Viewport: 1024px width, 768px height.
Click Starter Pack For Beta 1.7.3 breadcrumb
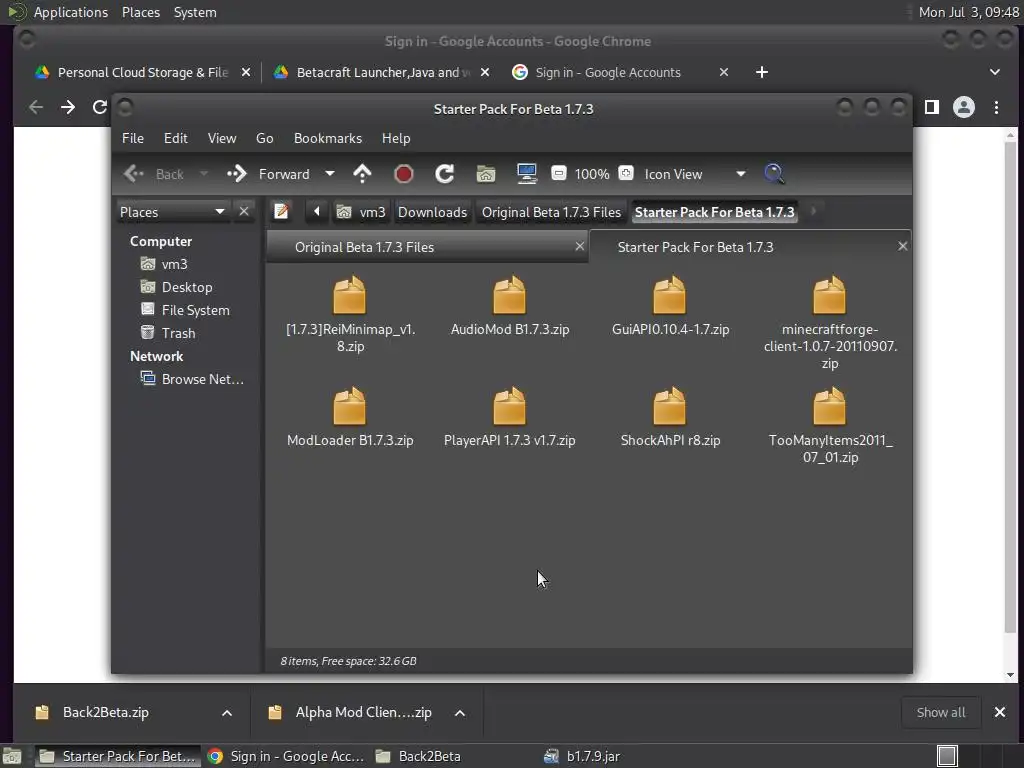click(714, 212)
